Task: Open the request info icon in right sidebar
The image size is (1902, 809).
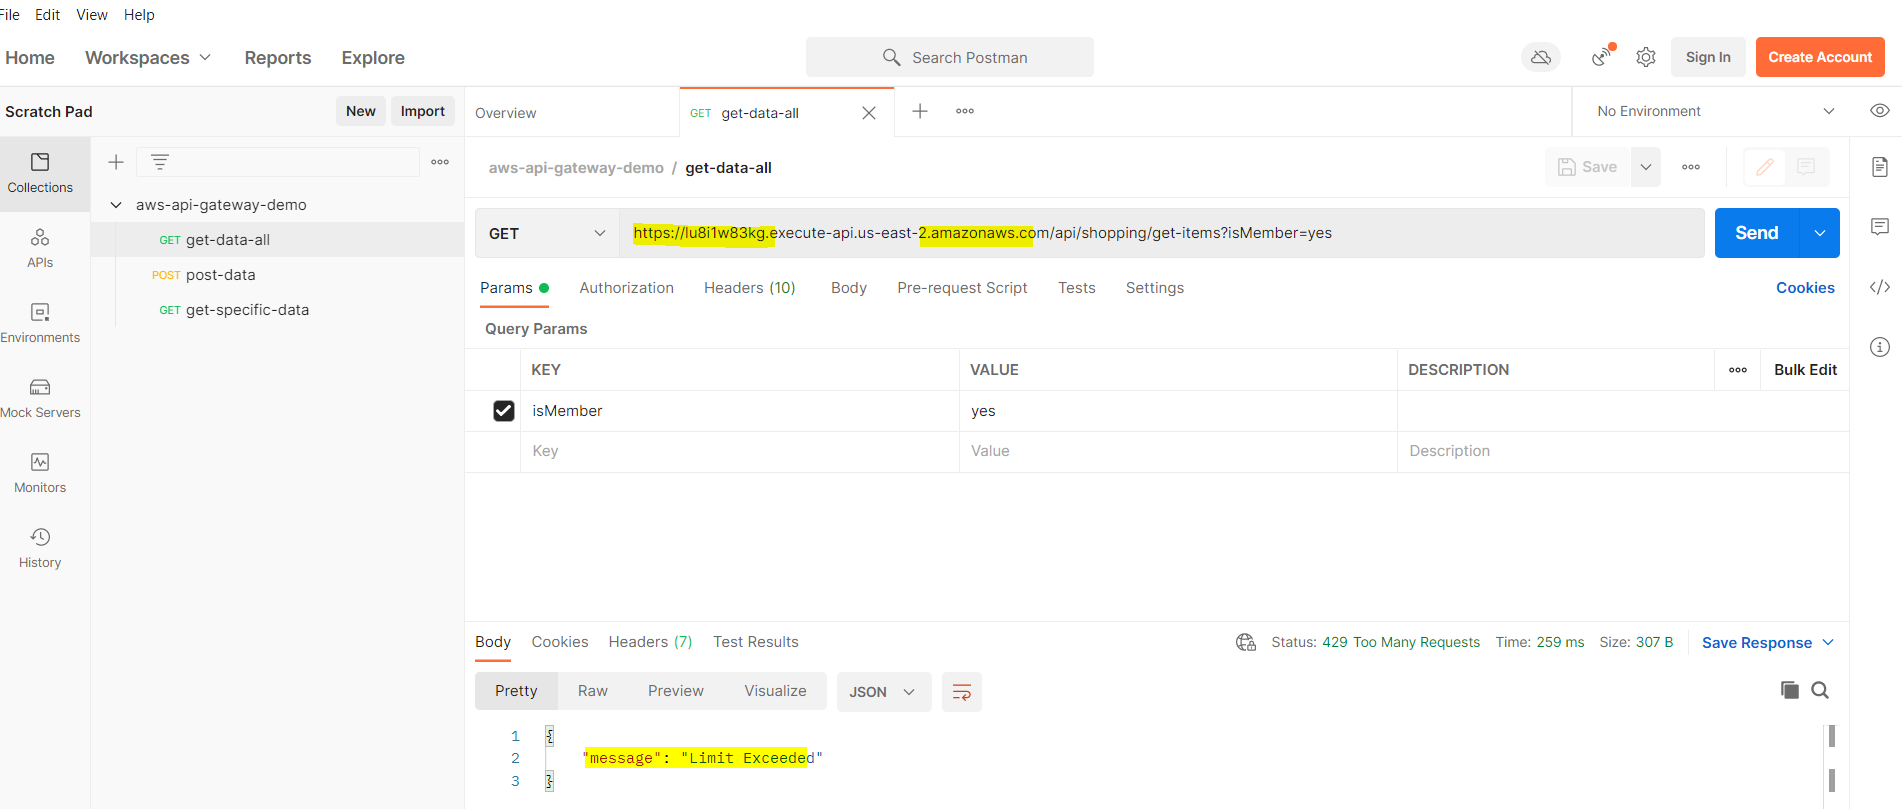Action: [x=1880, y=347]
